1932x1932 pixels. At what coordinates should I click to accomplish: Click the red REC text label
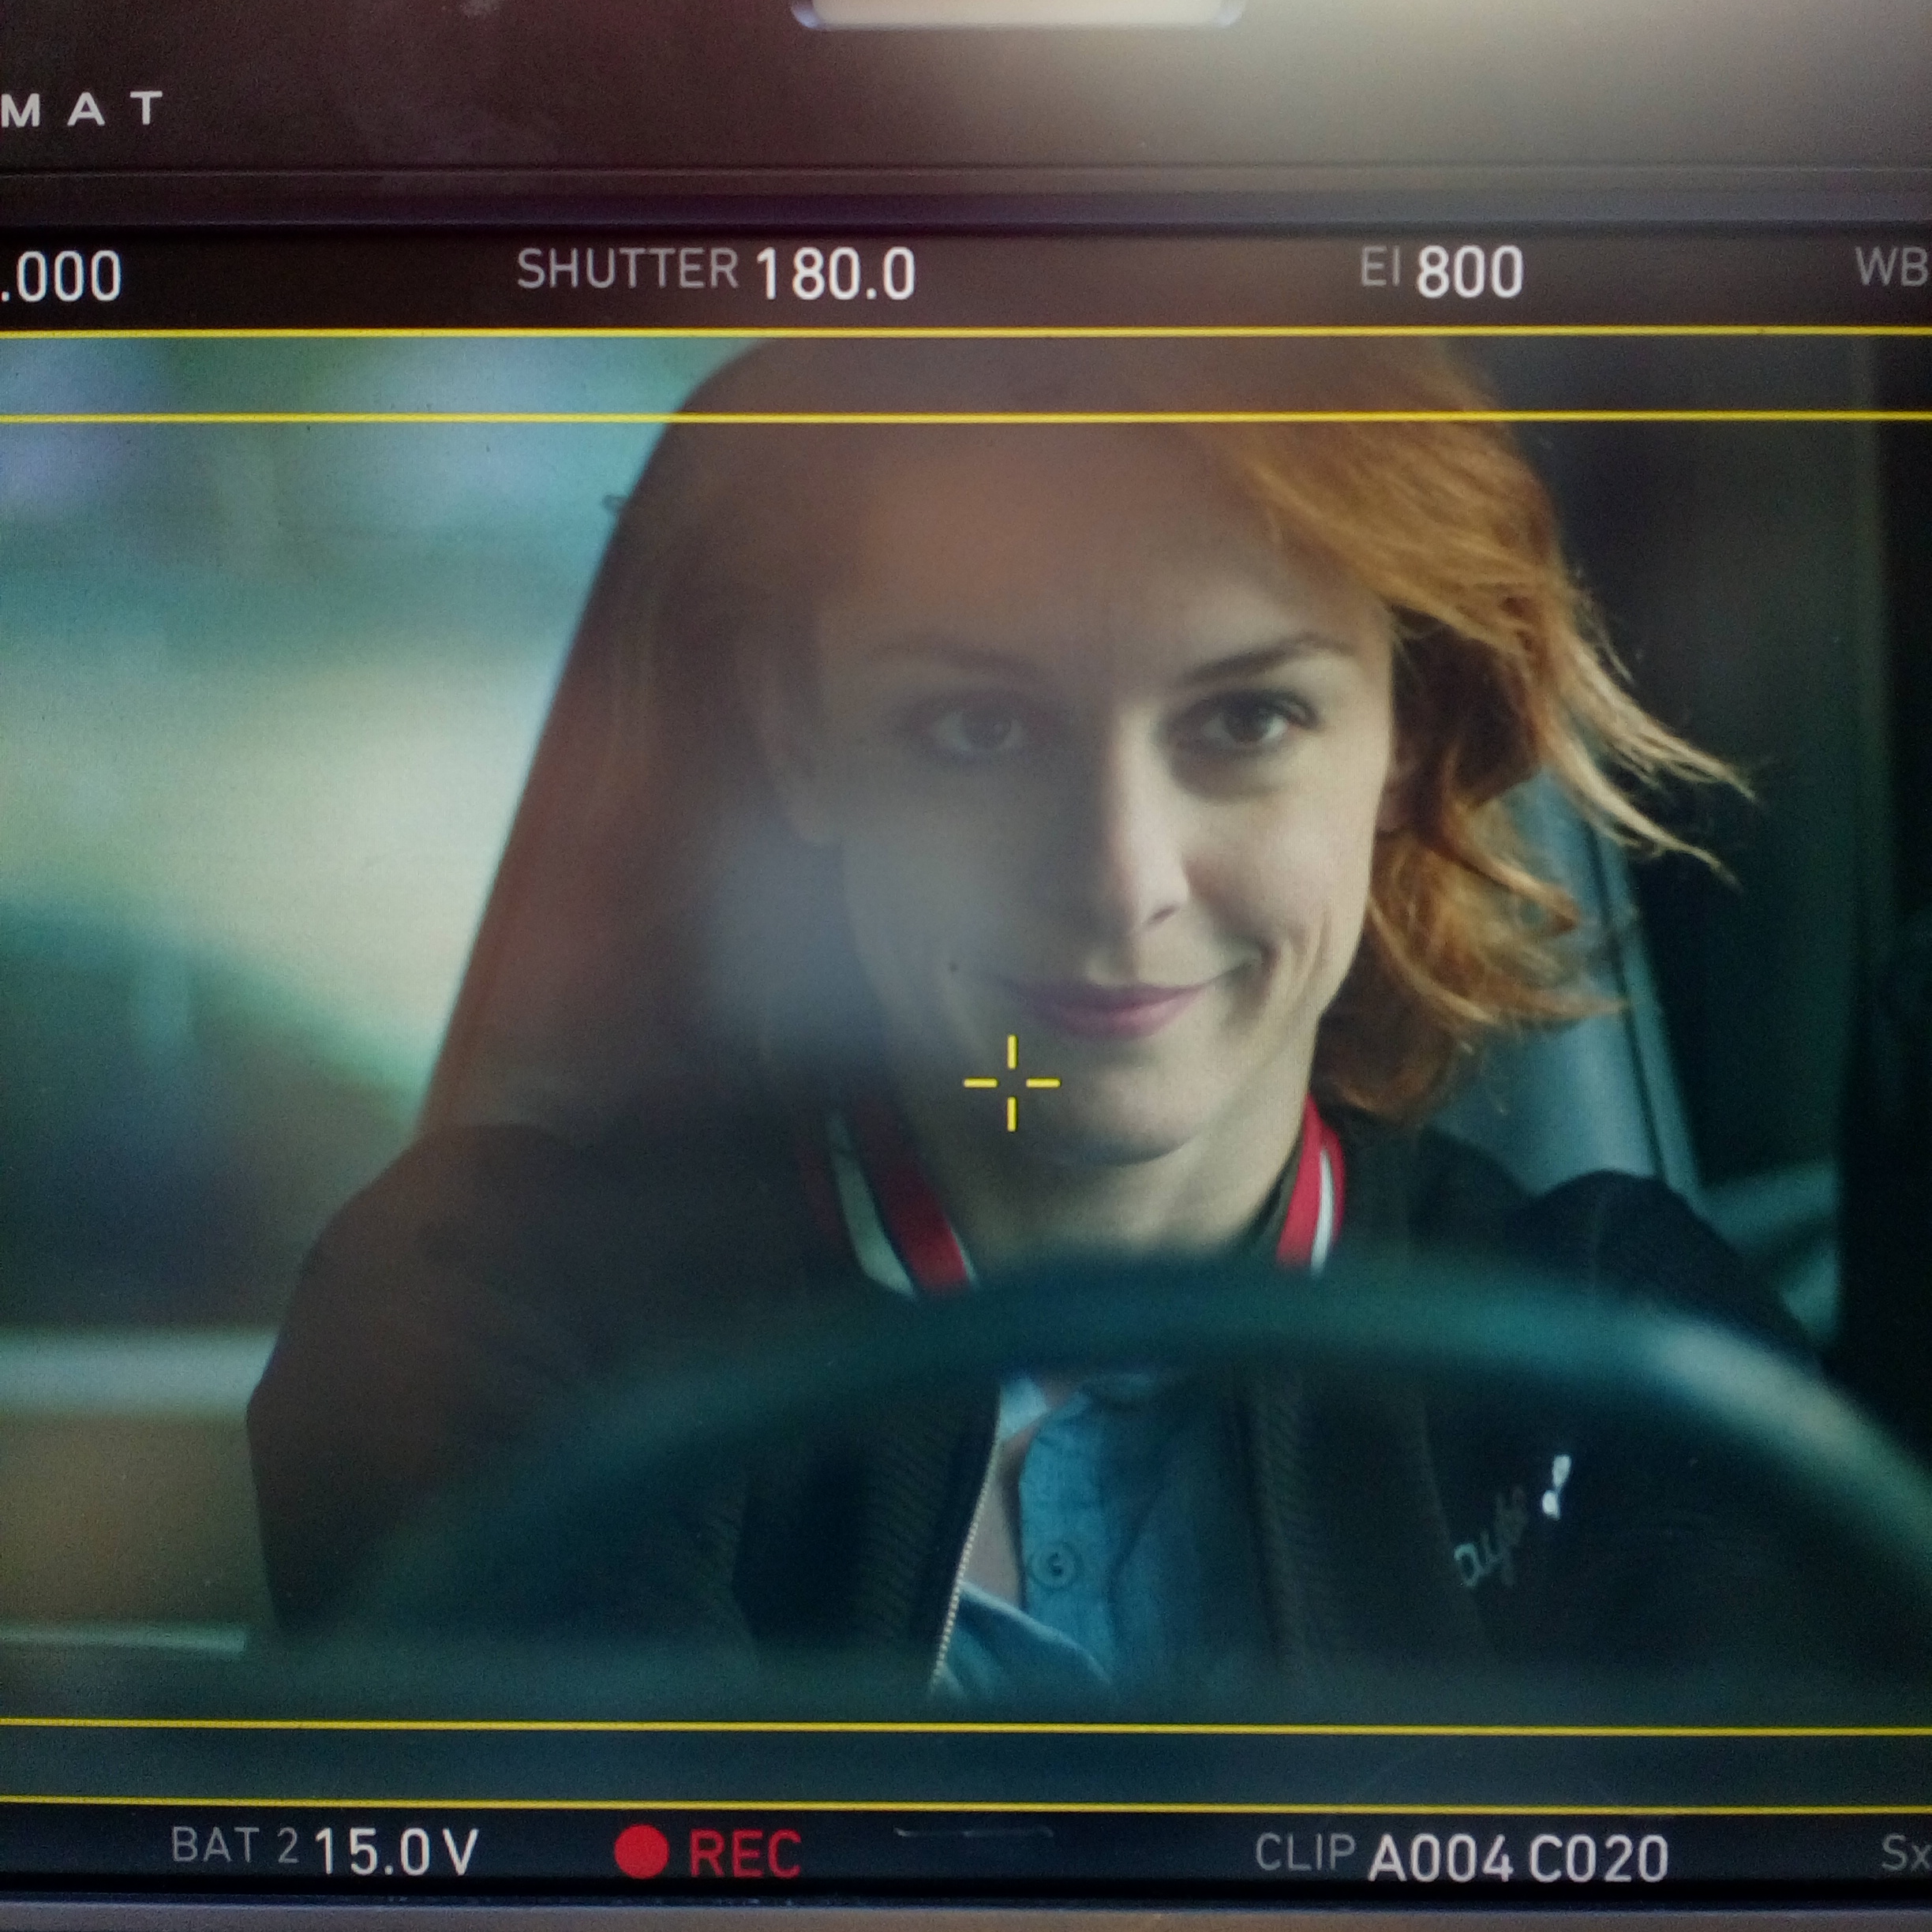pos(745,1855)
